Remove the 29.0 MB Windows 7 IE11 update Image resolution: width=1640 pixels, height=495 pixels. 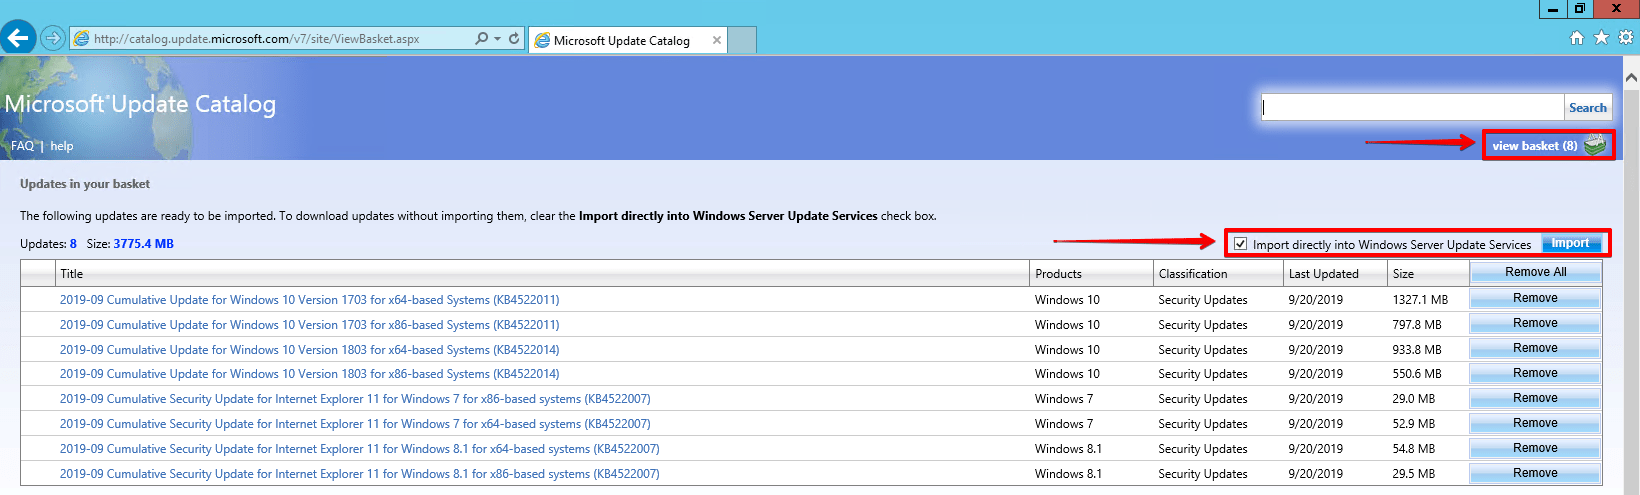pos(1535,398)
